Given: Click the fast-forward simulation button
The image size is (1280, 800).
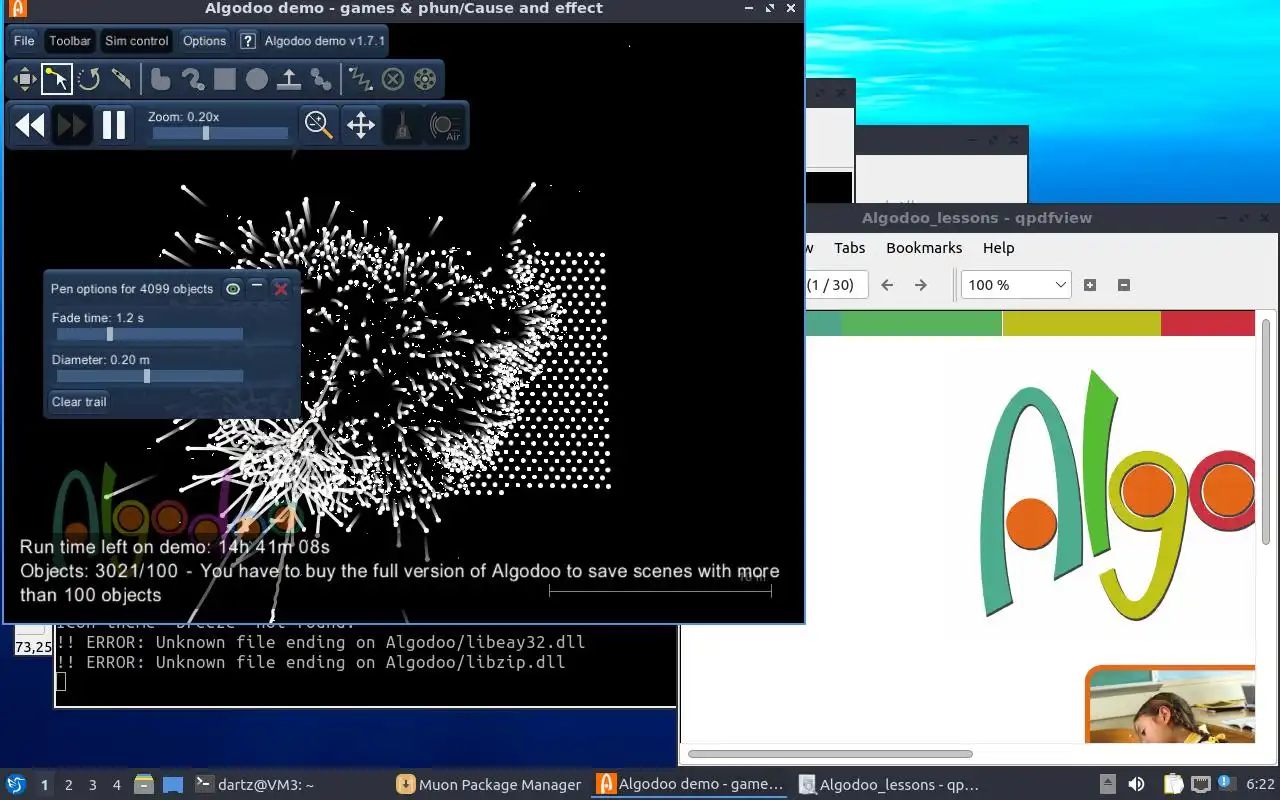Looking at the screenshot, I should pyautogui.click(x=72, y=125).
